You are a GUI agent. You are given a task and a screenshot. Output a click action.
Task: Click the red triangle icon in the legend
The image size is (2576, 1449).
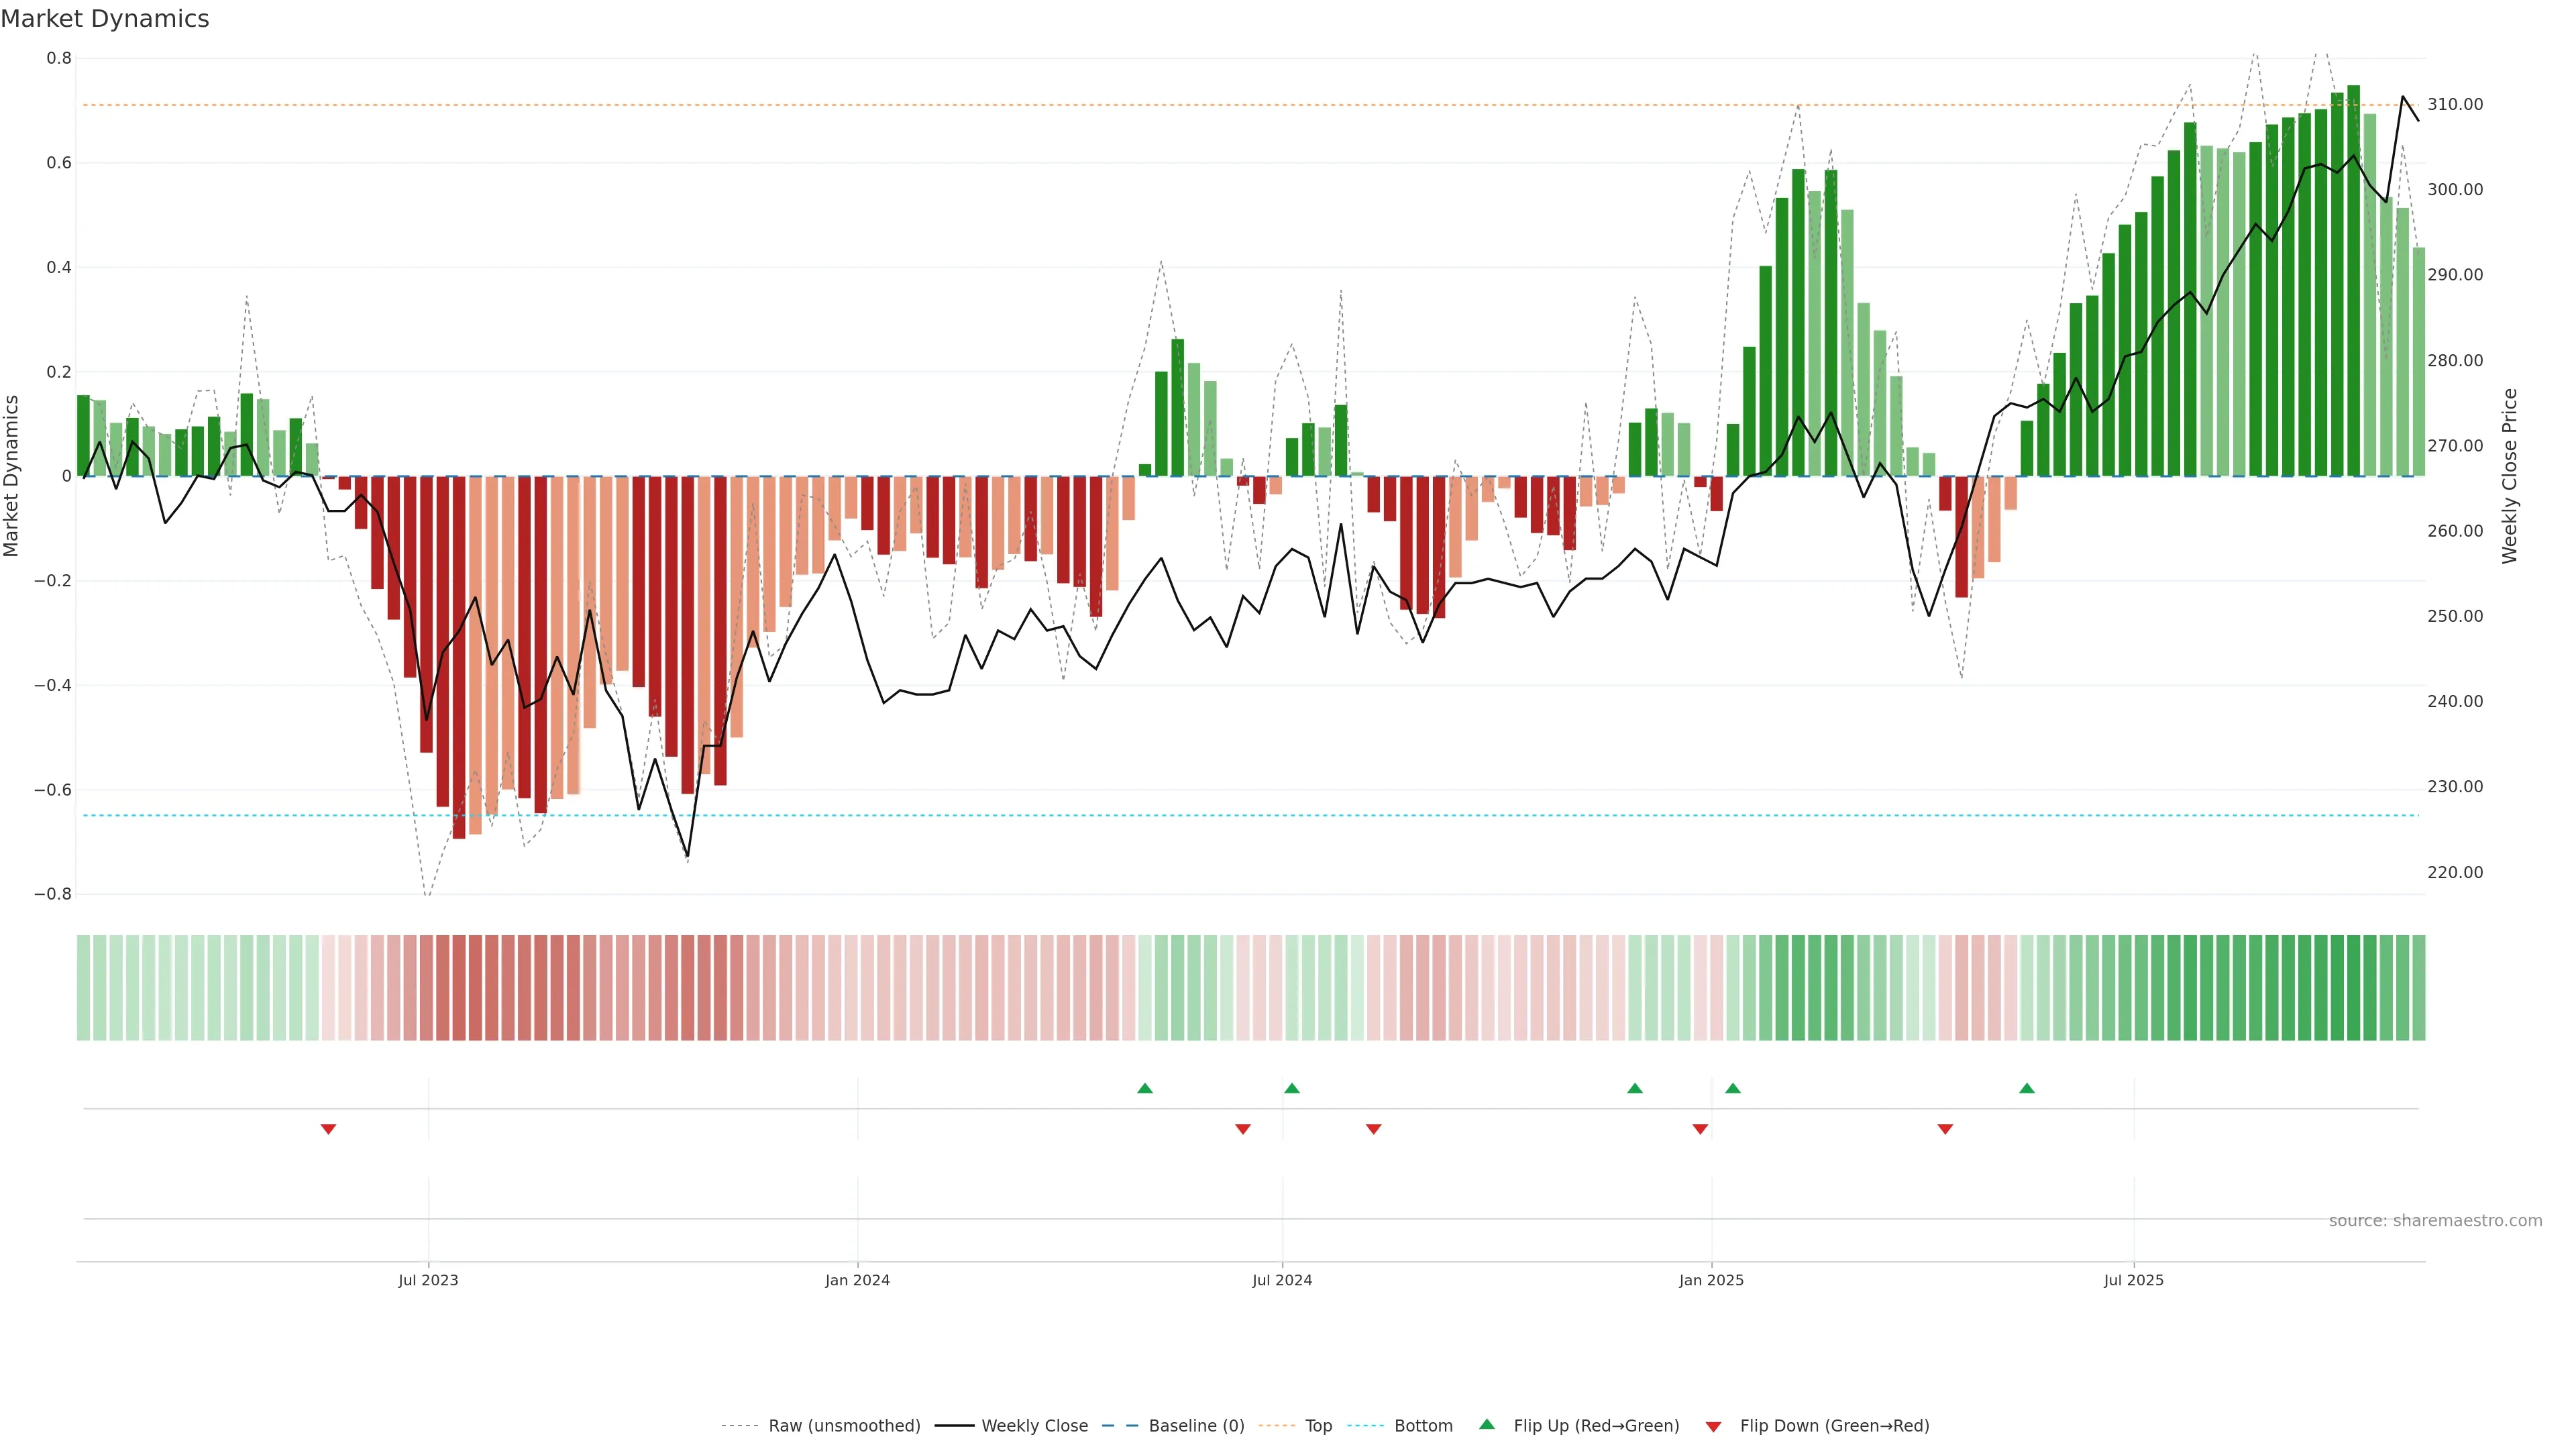tap(1713, 1427)
